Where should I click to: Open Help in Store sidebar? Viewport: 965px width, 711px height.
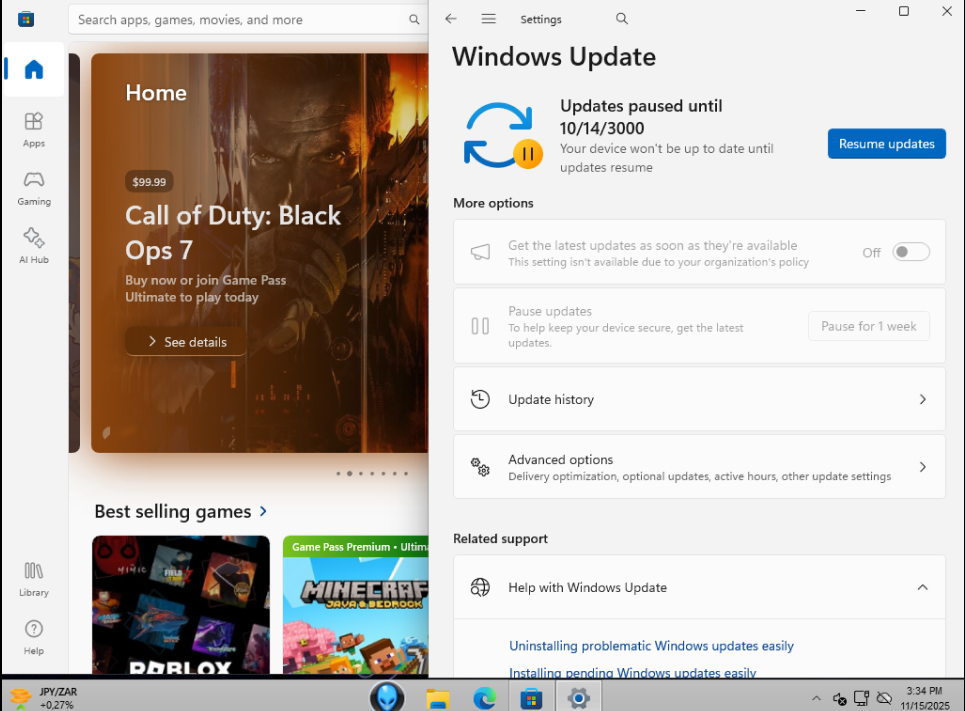[x=33, y=638]
